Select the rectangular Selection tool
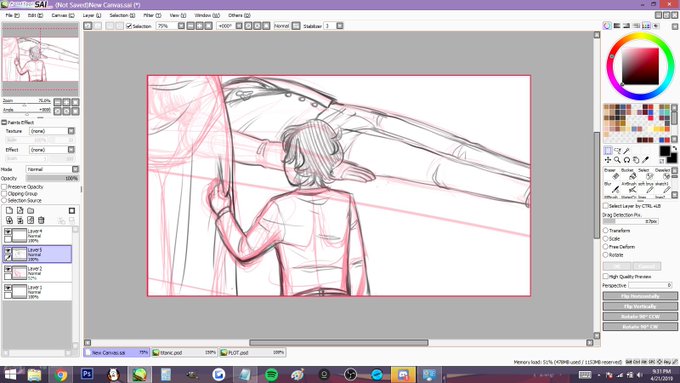 point(608,151)
